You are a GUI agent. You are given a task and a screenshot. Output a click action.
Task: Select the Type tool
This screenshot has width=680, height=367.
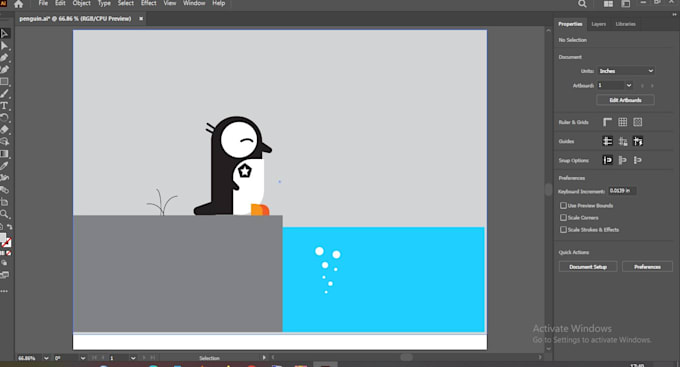click(x=4, y=105)
